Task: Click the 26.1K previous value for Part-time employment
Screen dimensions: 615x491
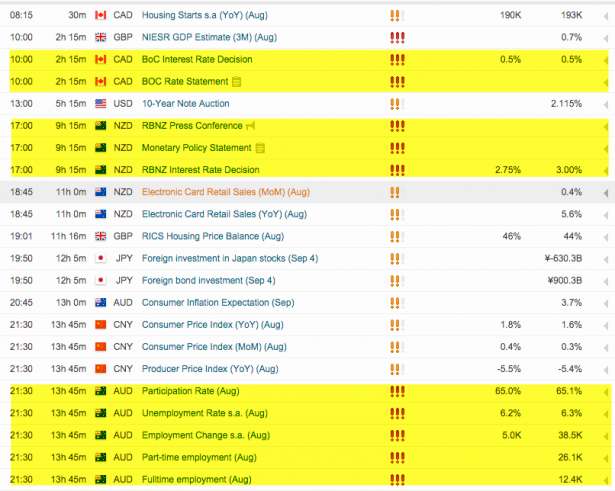Action: [x=571, y=457]
